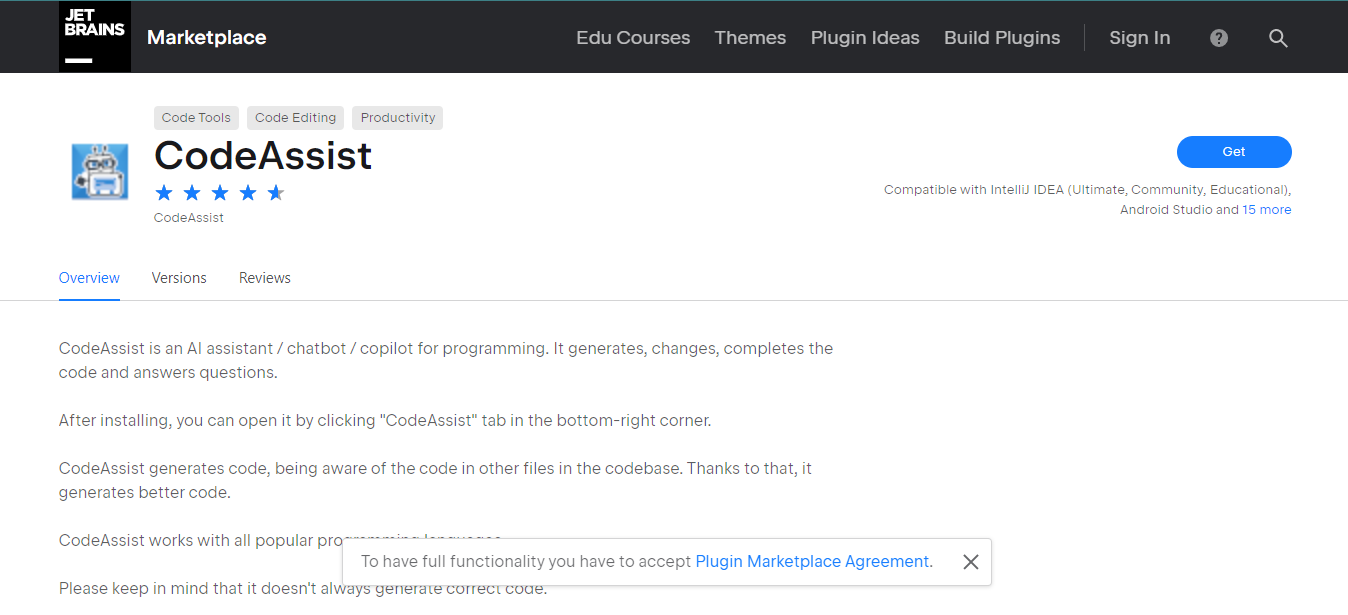Click the paragraph starting 'CodeAssist generates code, being aware'
1348x615 pixels.
tap(435, 480)
